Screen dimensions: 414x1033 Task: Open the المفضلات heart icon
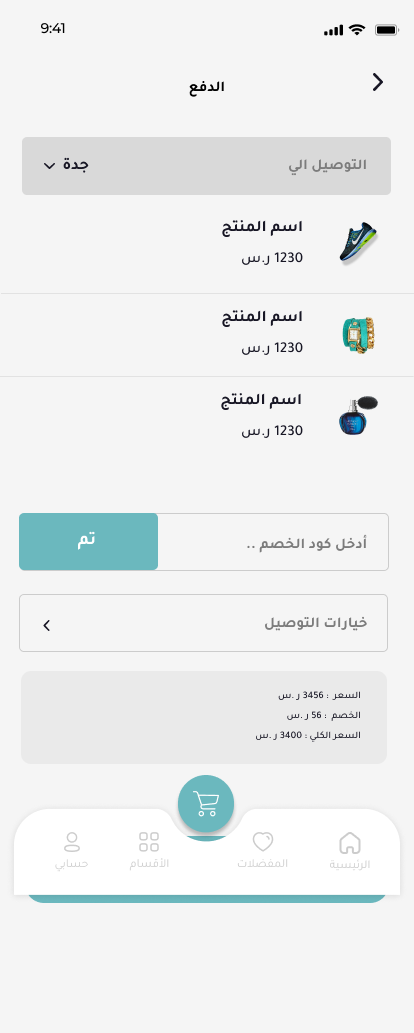coord(263,842)
